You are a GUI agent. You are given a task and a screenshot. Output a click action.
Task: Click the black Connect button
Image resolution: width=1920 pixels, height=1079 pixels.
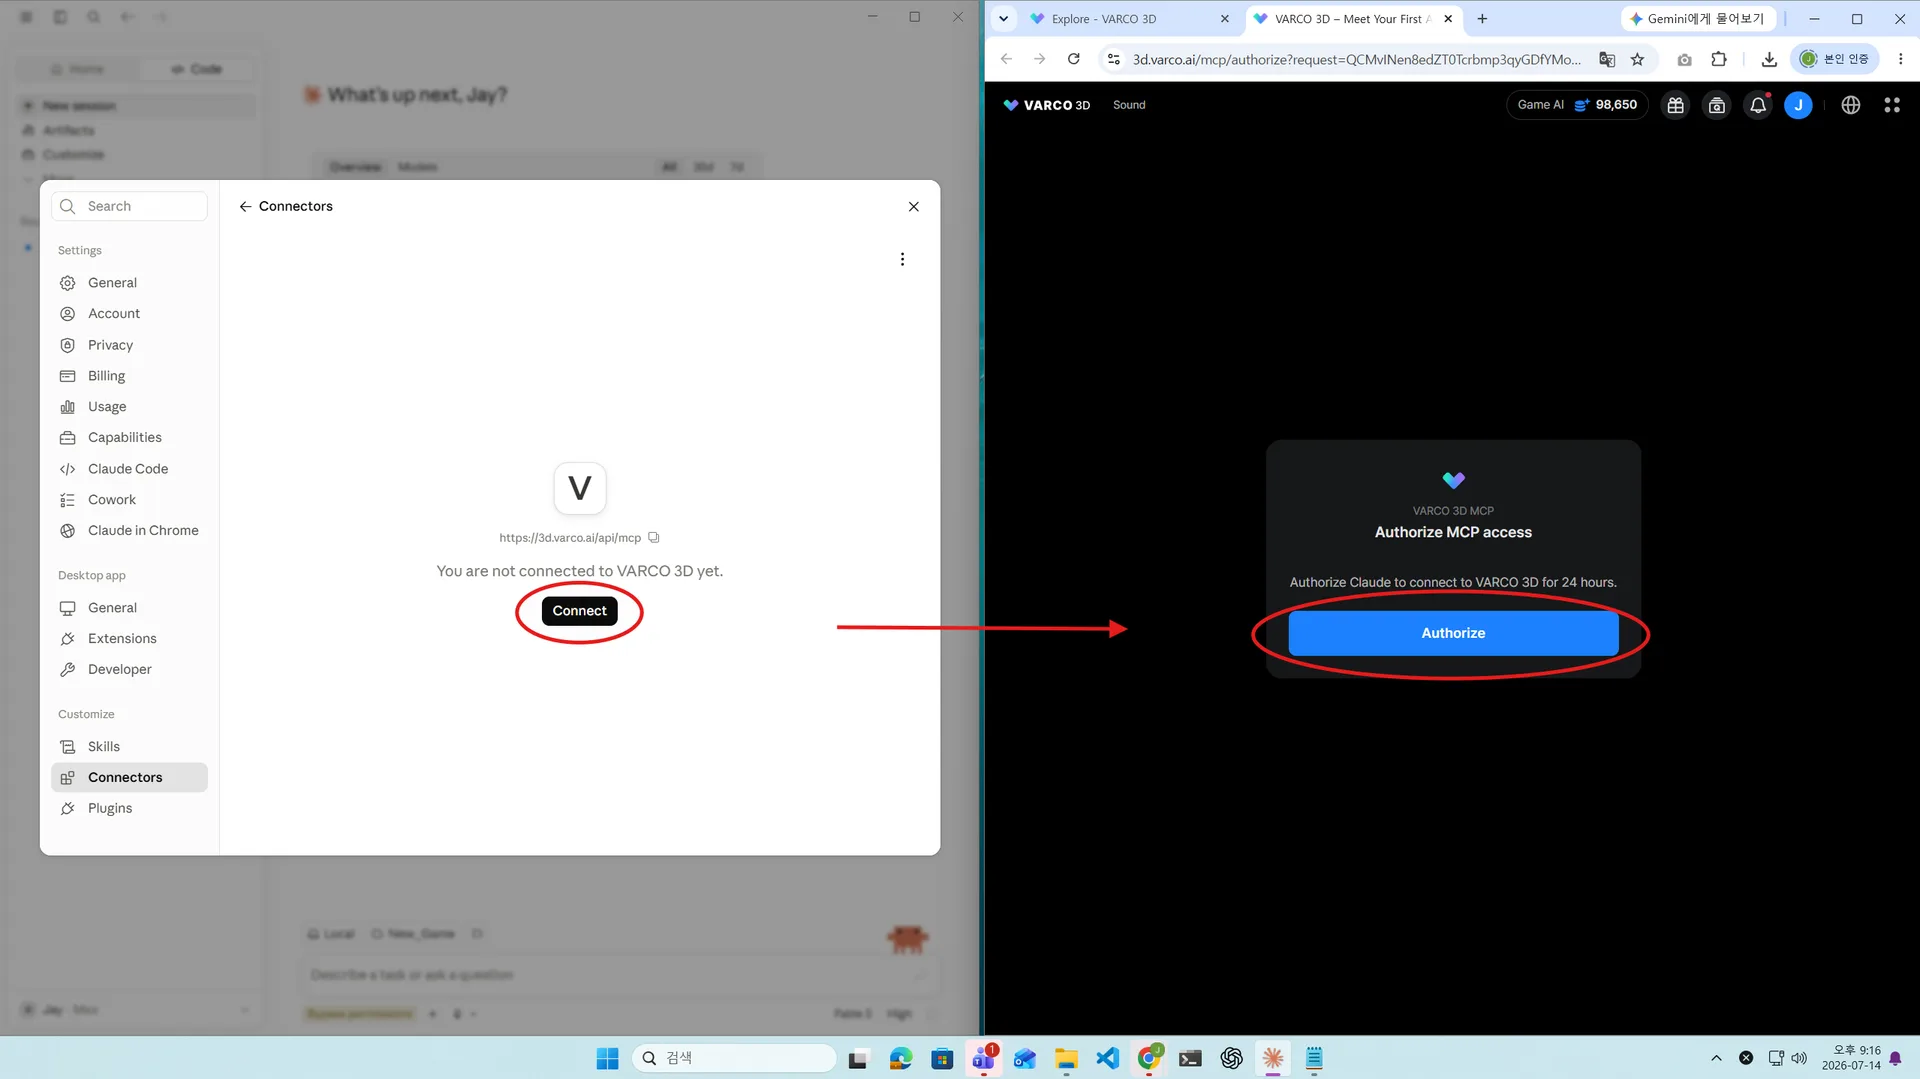tap(579, 611)
